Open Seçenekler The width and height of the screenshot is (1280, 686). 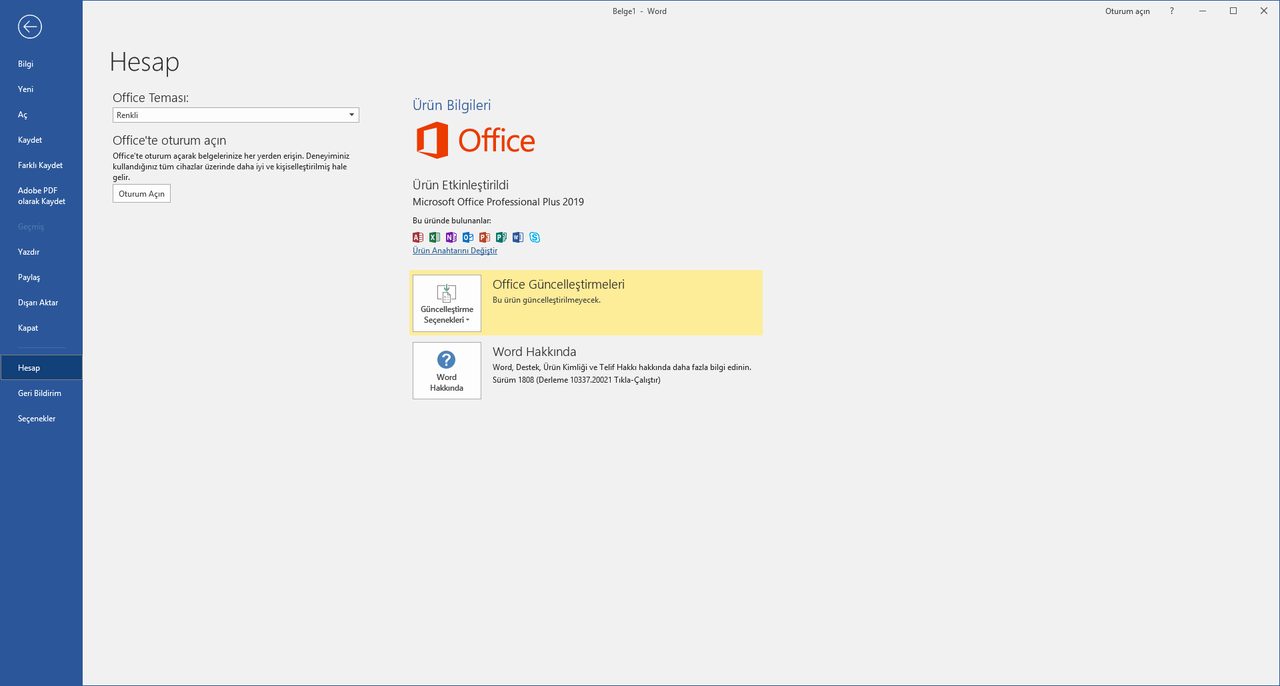pos(41,418)
